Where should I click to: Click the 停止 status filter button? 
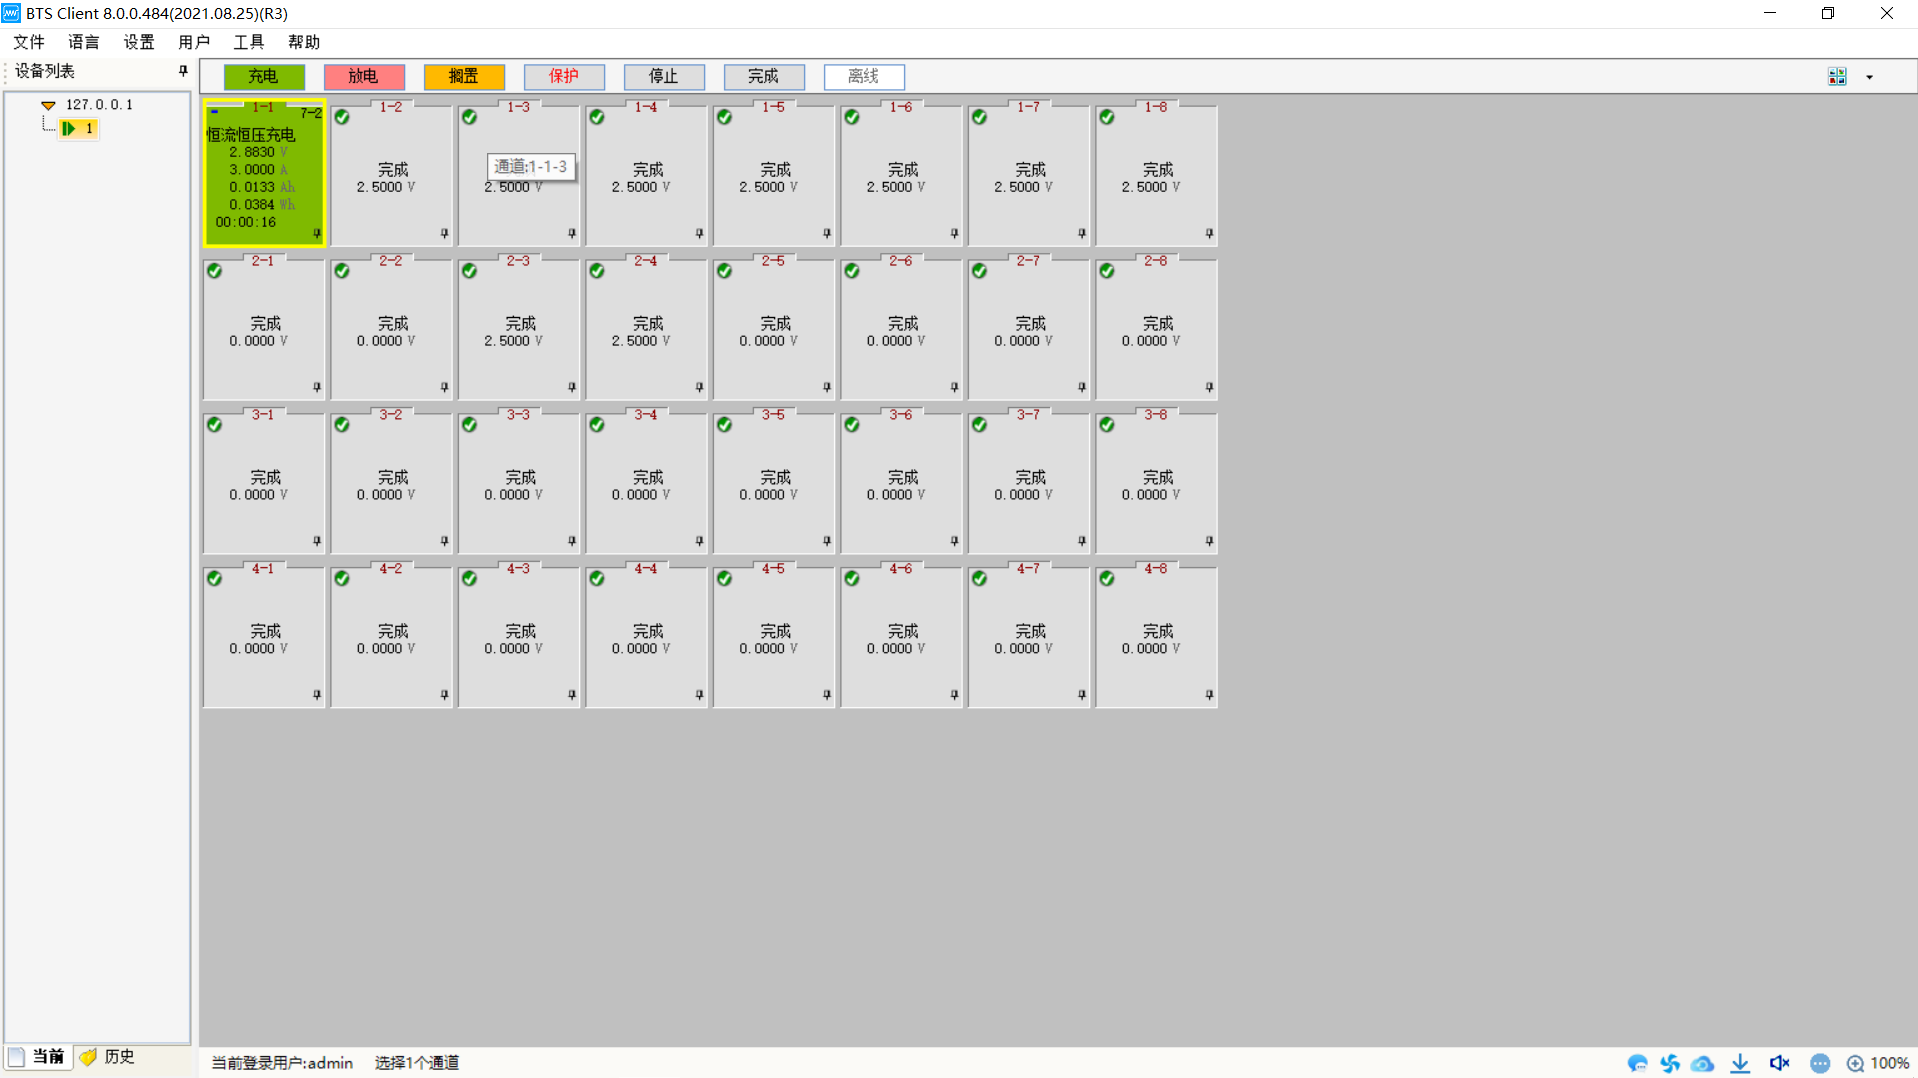tap(664, 77)
